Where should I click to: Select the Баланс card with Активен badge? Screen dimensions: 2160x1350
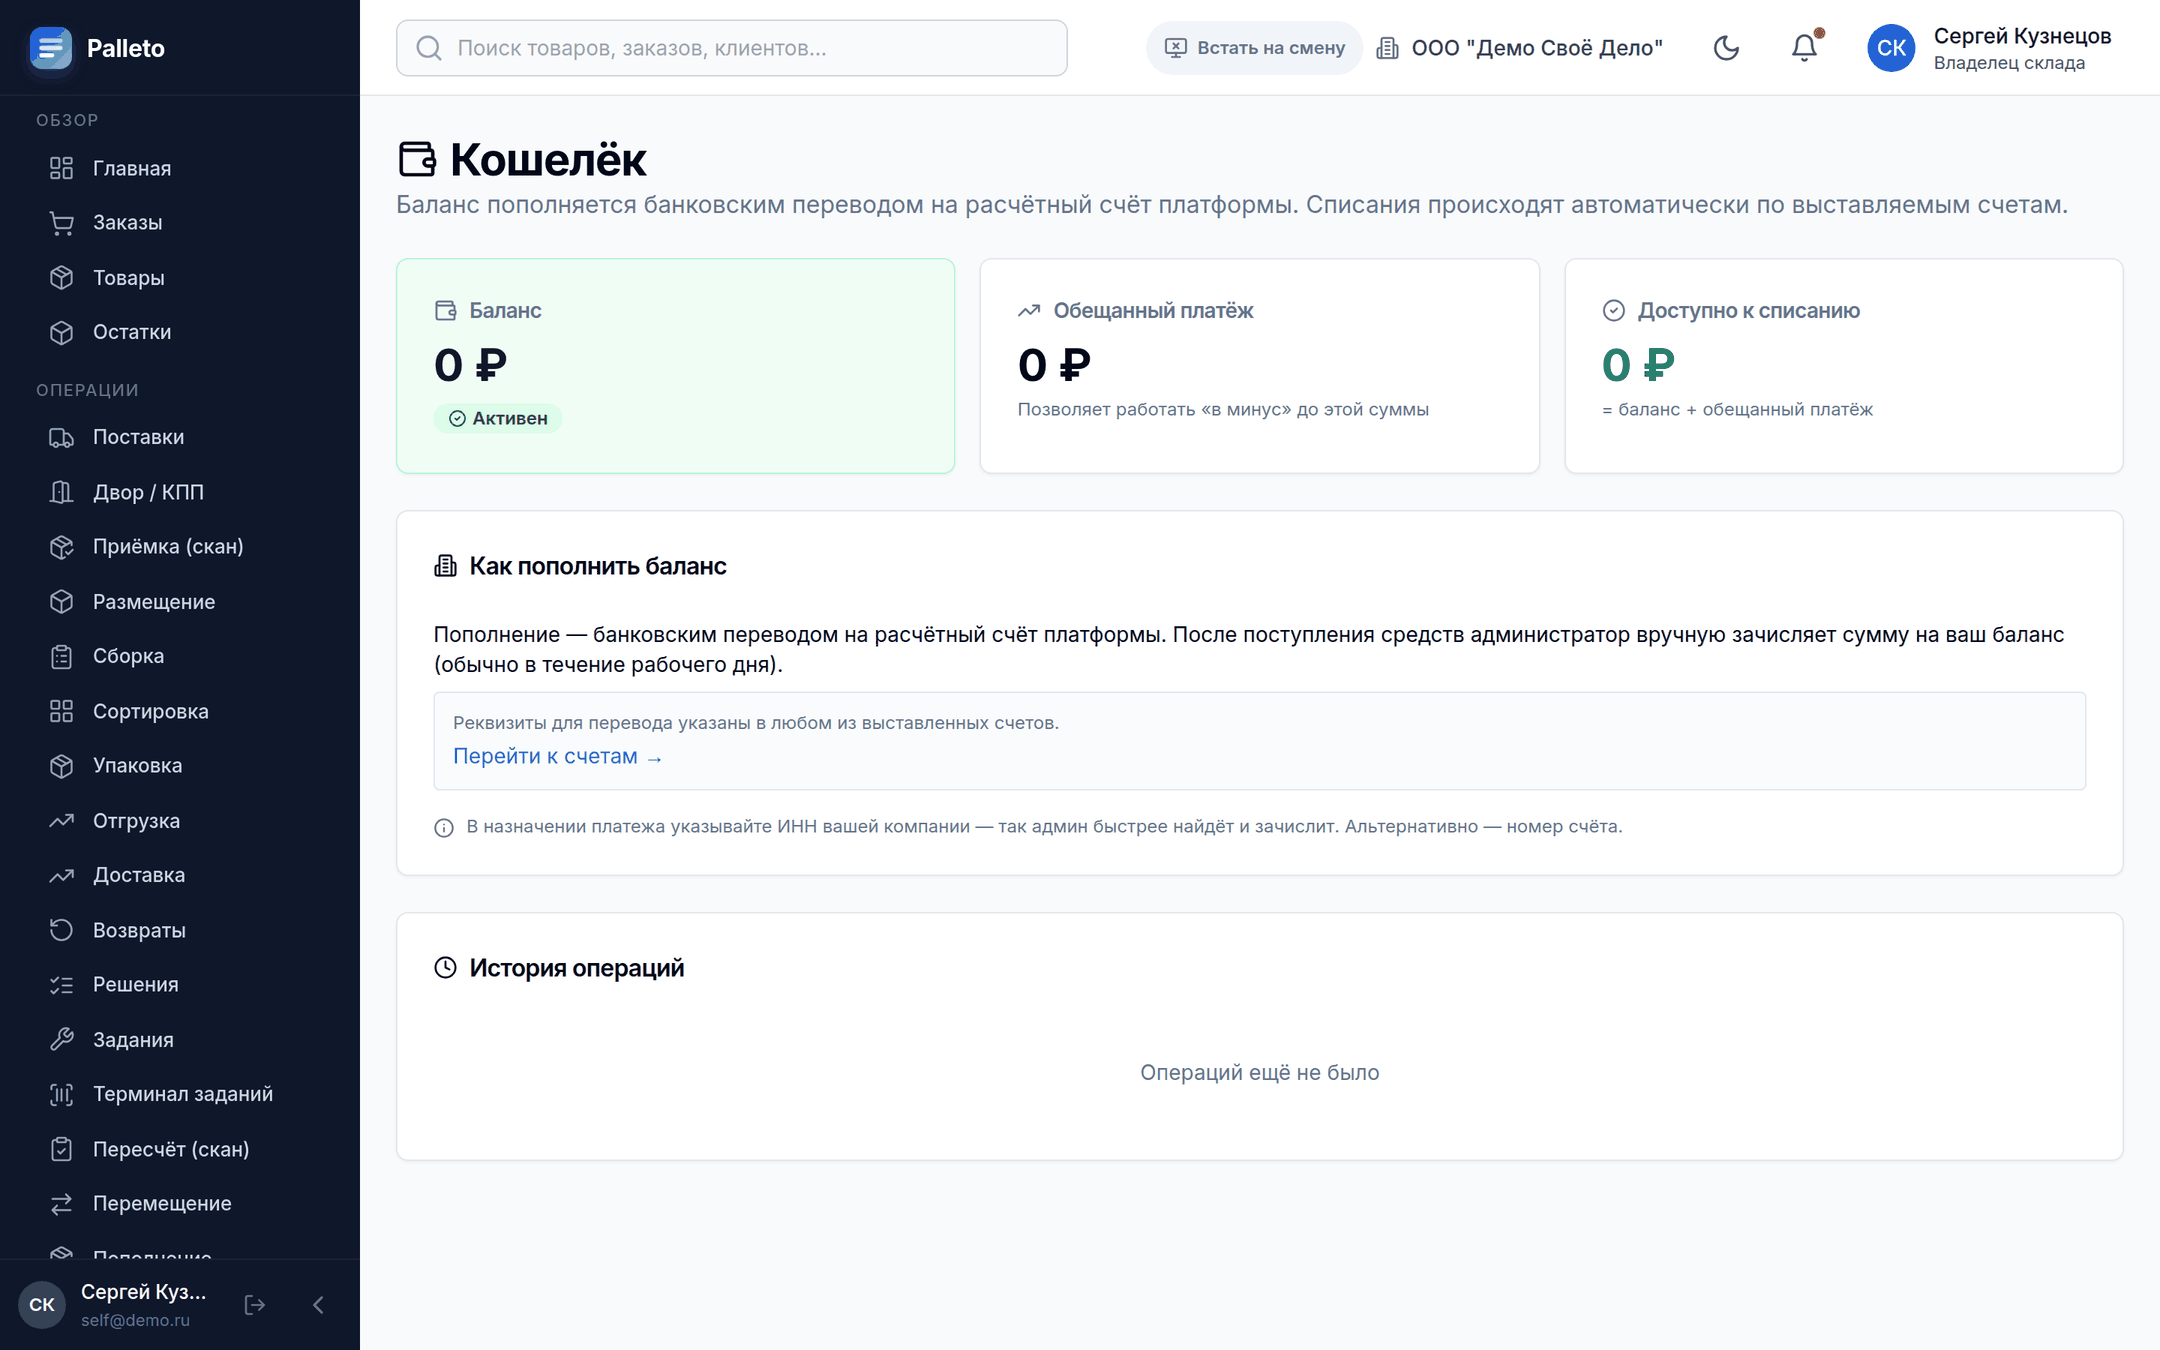[x=676, y=366]
